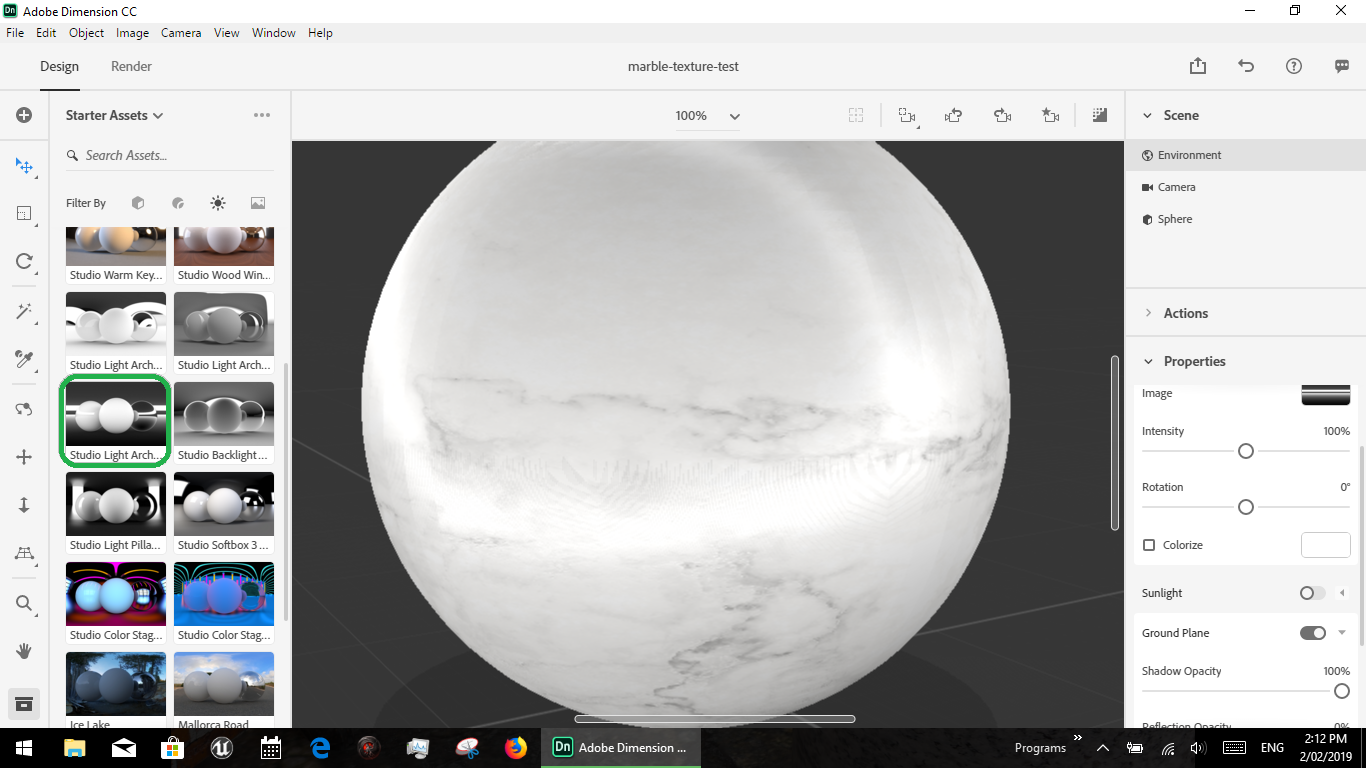
Task: Activate the Pan camera tool
Action: click(x=24, y=457)
